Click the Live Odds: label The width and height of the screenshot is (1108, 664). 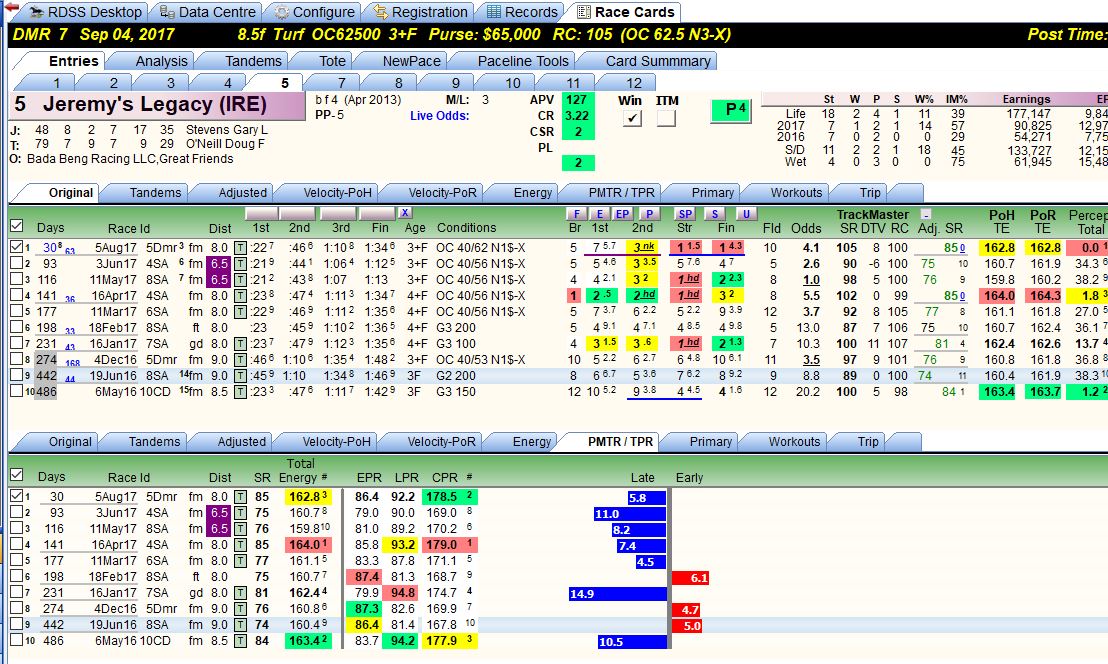pyautogui.click(x=440, y=116)
